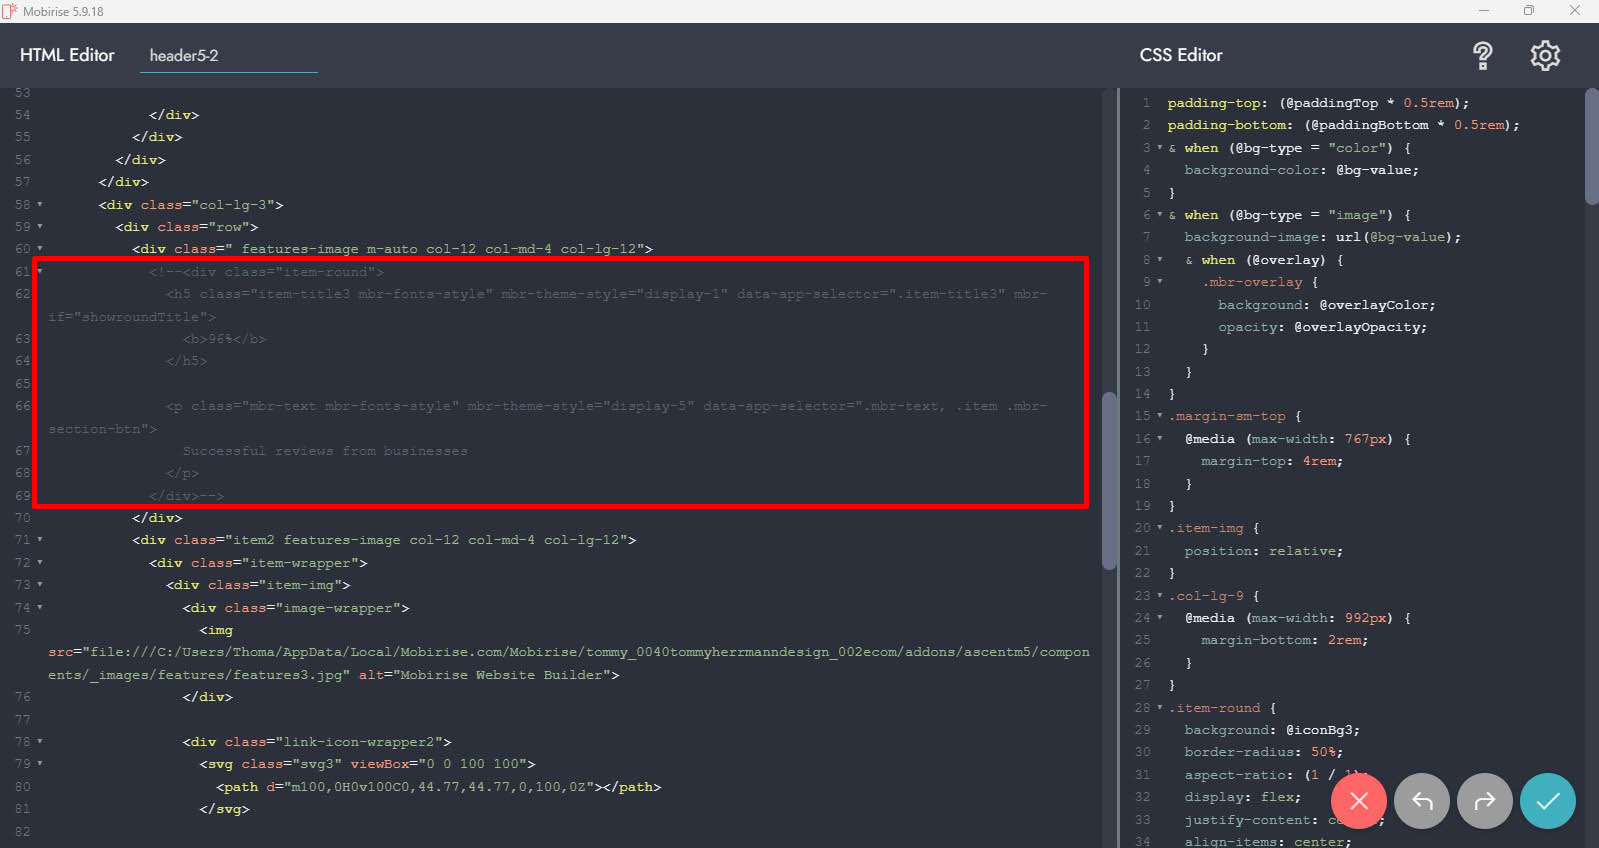Image resolution: width=1599 pixels, height=848 pixels.
Task: Open the help question mark icon
Action: tap(1482, 56)
